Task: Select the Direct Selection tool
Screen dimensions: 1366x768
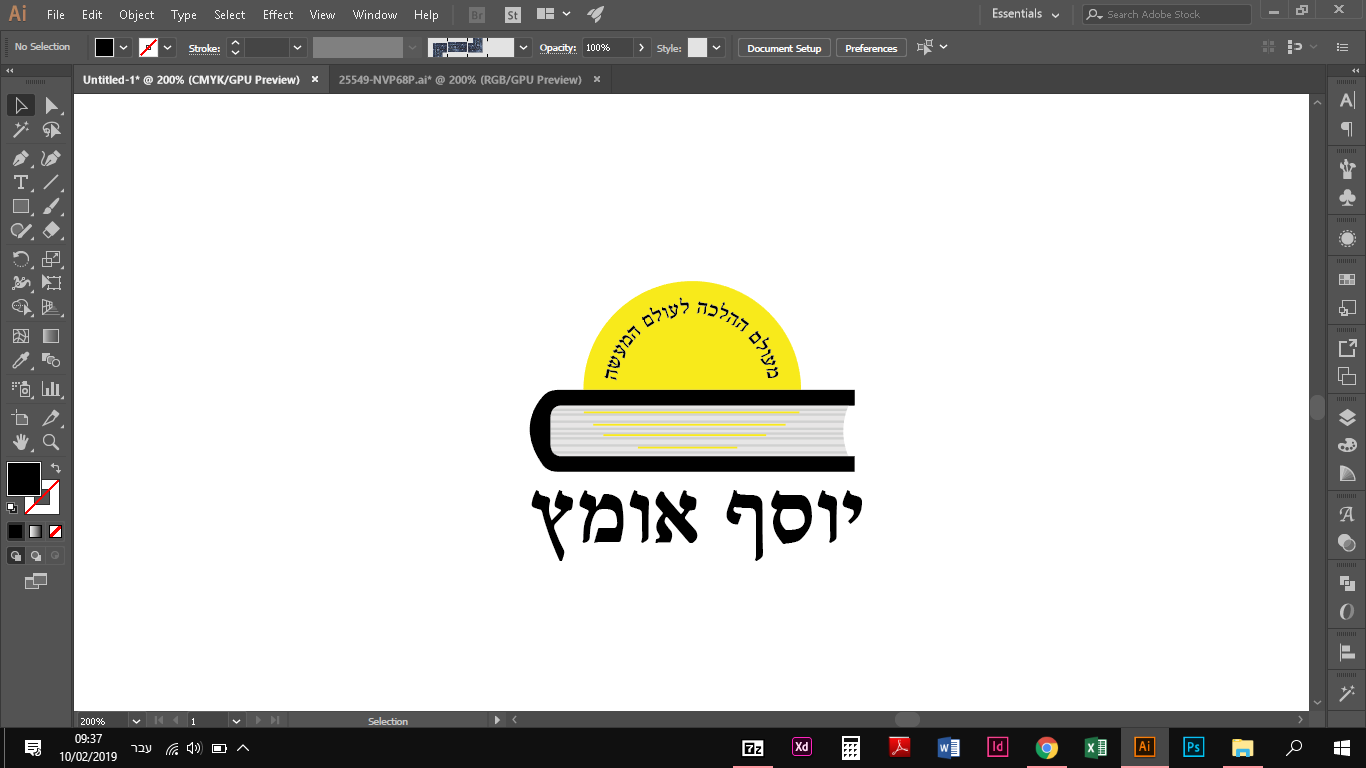Action: tap(52, 105)
